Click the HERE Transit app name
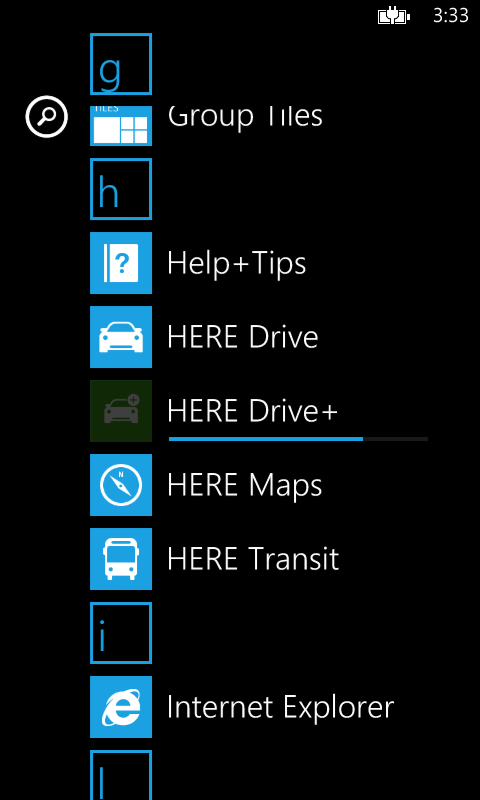480x800 pixels. point(253,559)
